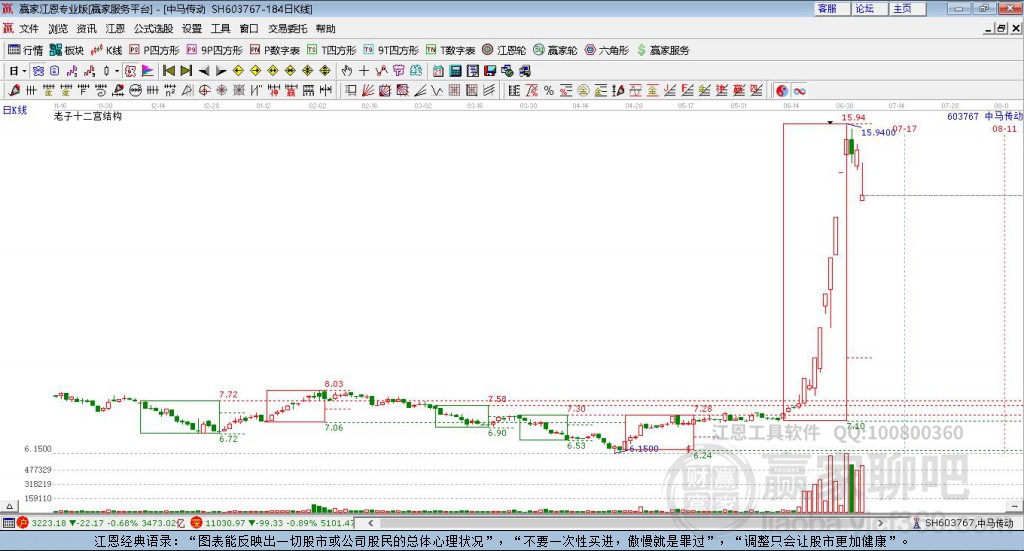The height and width of the screenshot is (551, 1024).
Task: Pick the zigzag wave line tool
Action: [437, 90]
